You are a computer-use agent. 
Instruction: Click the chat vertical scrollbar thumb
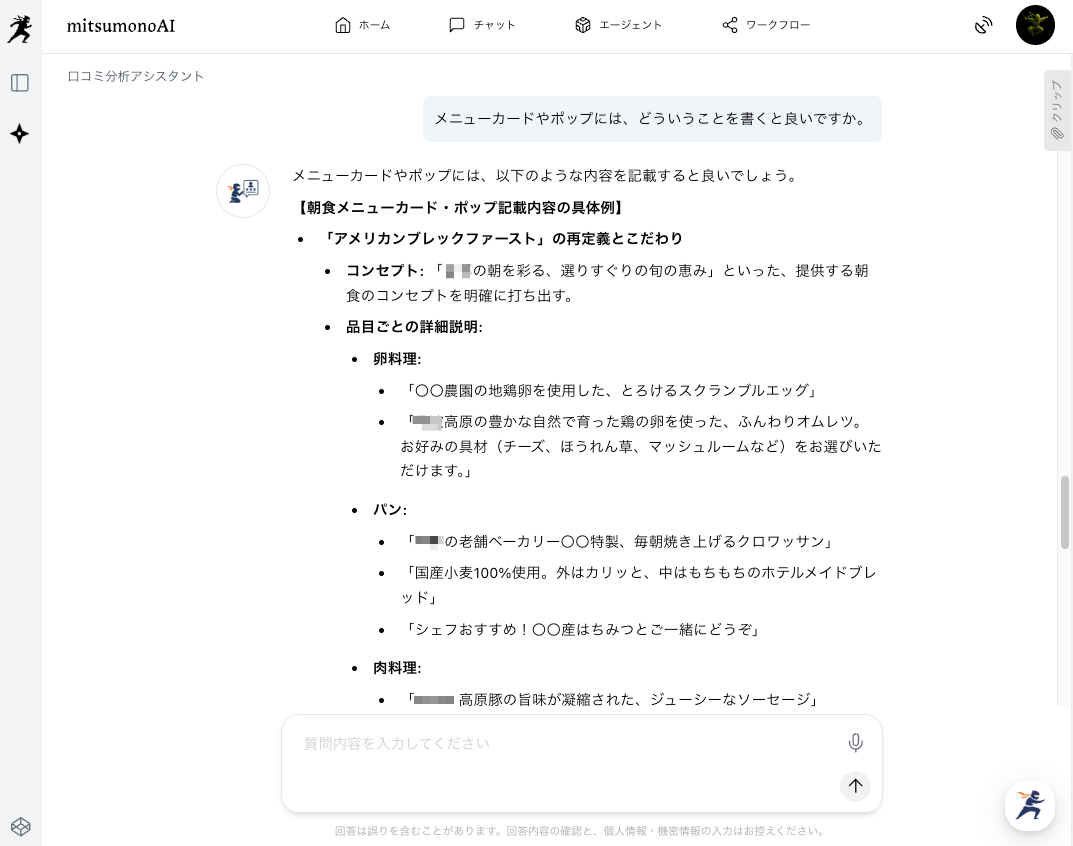pyautogui.click(x=1064, y=512)
